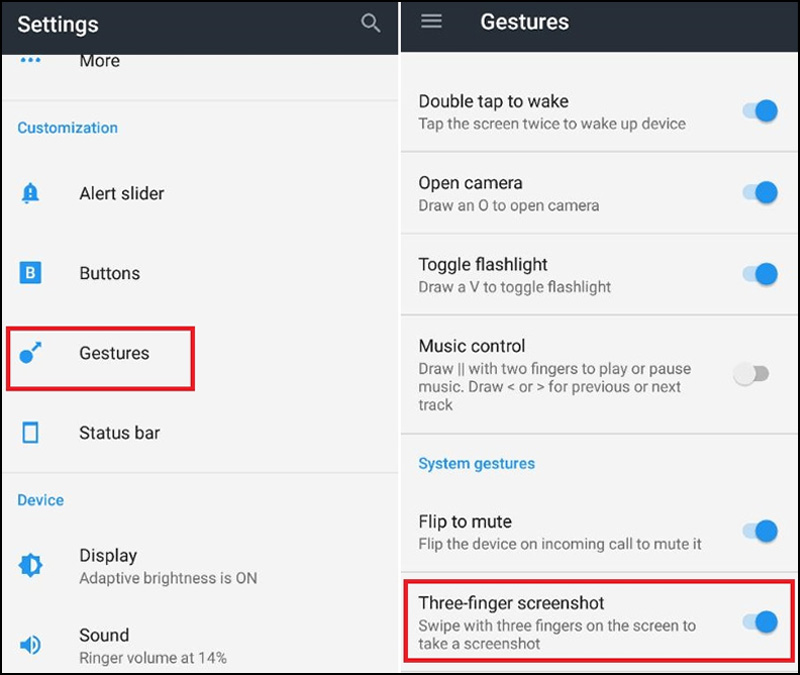Disable the Double tap to wake toggle
The image size is (800, 675).
tap(760, 111)
